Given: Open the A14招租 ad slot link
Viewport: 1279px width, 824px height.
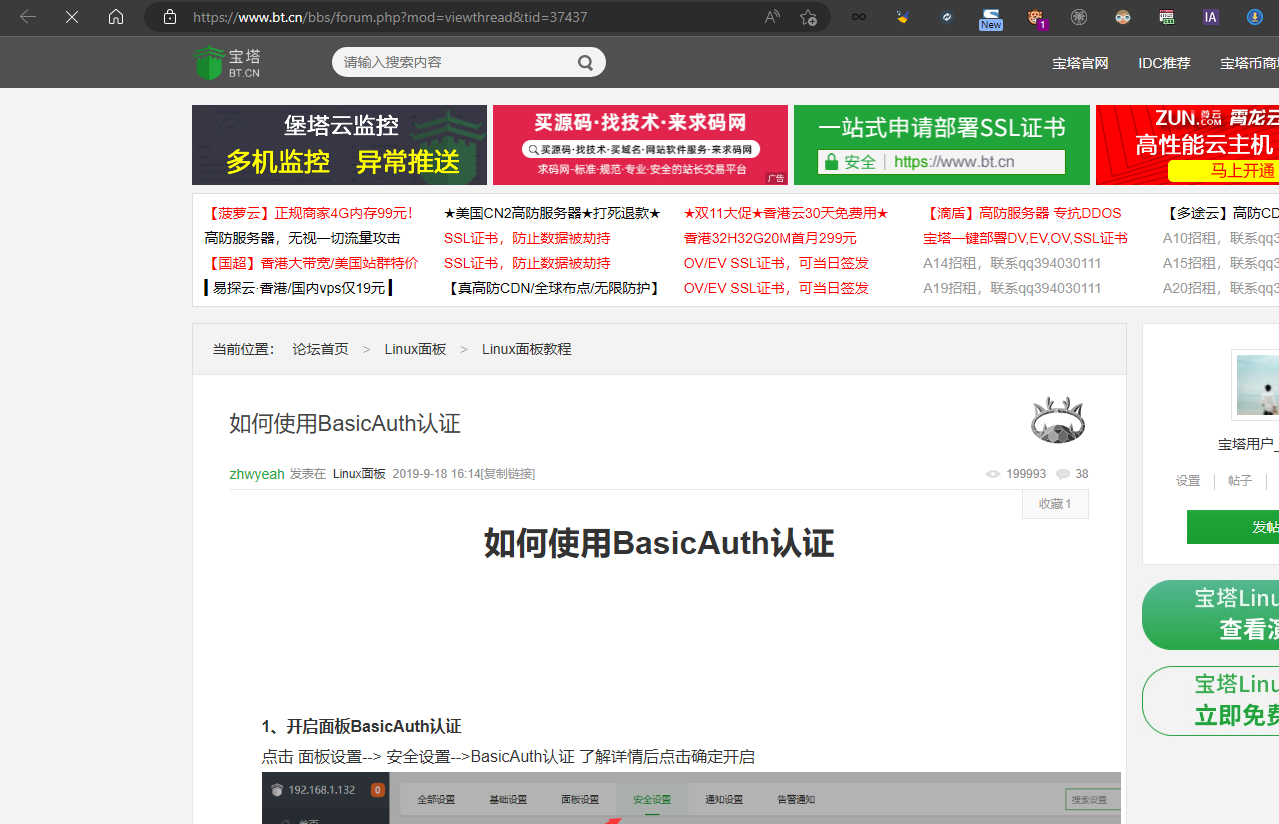Looking at the screenshot, I should coord(1012,263).
